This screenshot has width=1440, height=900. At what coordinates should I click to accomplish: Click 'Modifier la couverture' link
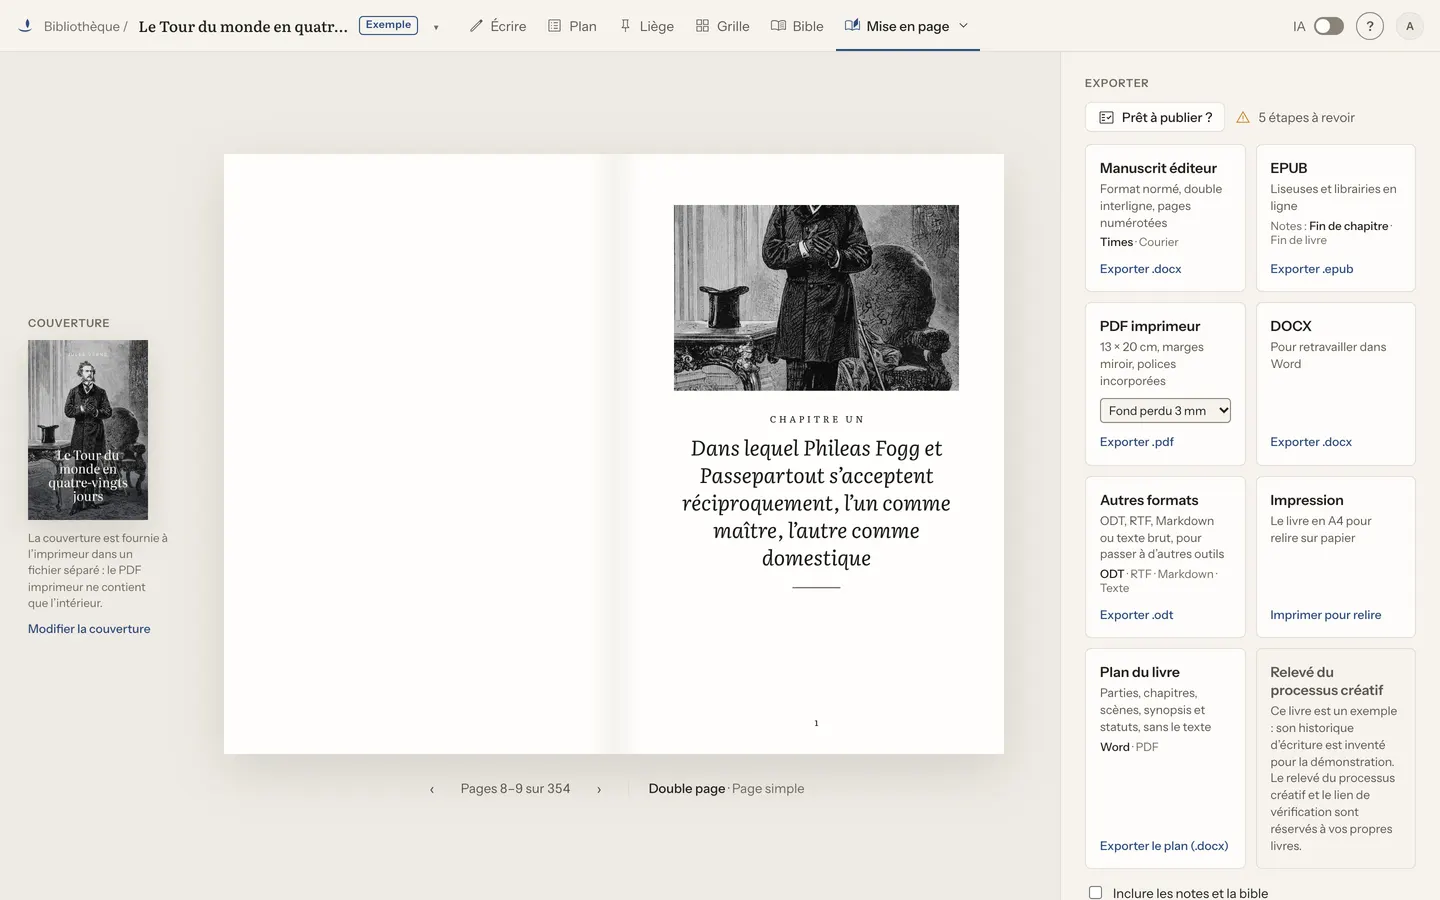89,629
